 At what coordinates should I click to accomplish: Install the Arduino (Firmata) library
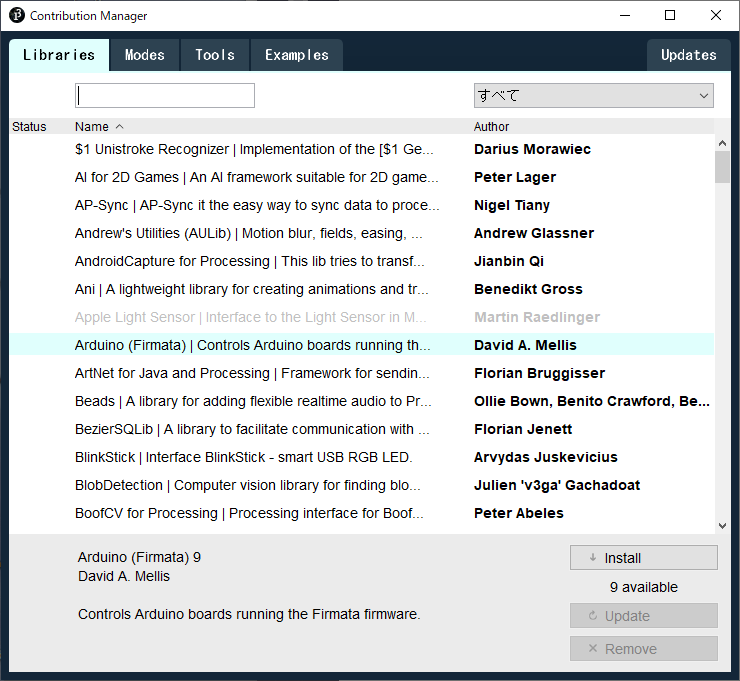[x=644, y=558]
